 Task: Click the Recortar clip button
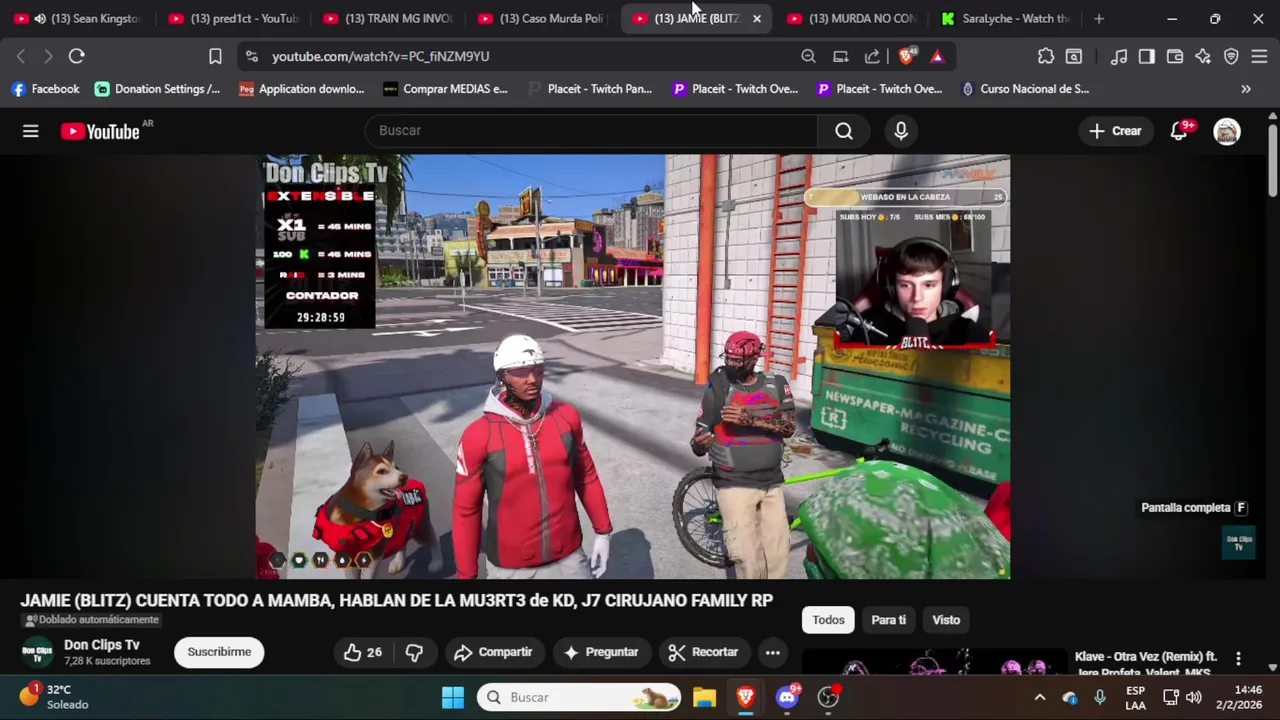(x=703, y=652)
